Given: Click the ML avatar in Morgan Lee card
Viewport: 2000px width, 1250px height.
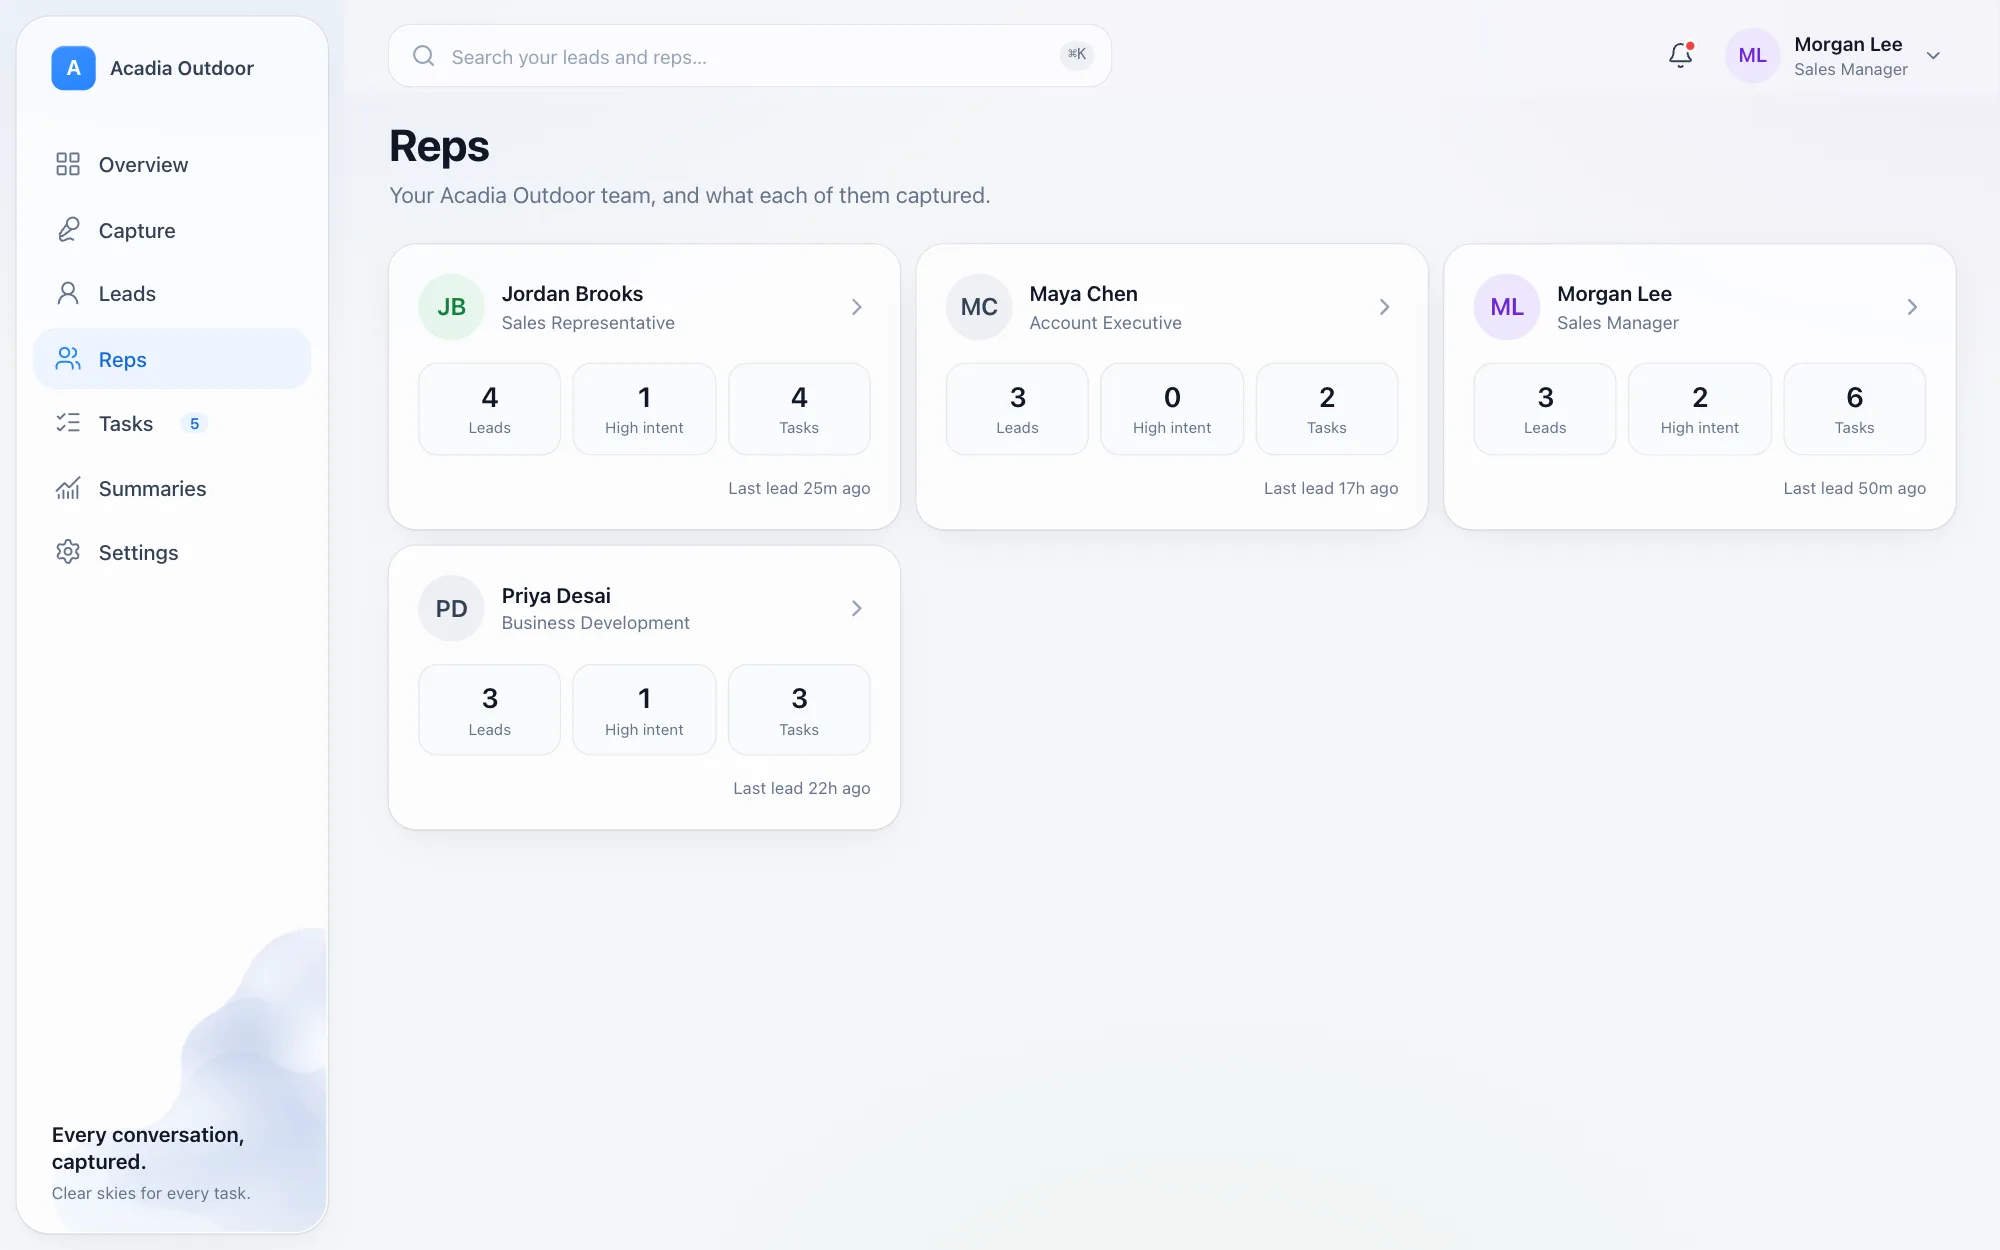Looking at the screenshot, I should pos(1507,307).
